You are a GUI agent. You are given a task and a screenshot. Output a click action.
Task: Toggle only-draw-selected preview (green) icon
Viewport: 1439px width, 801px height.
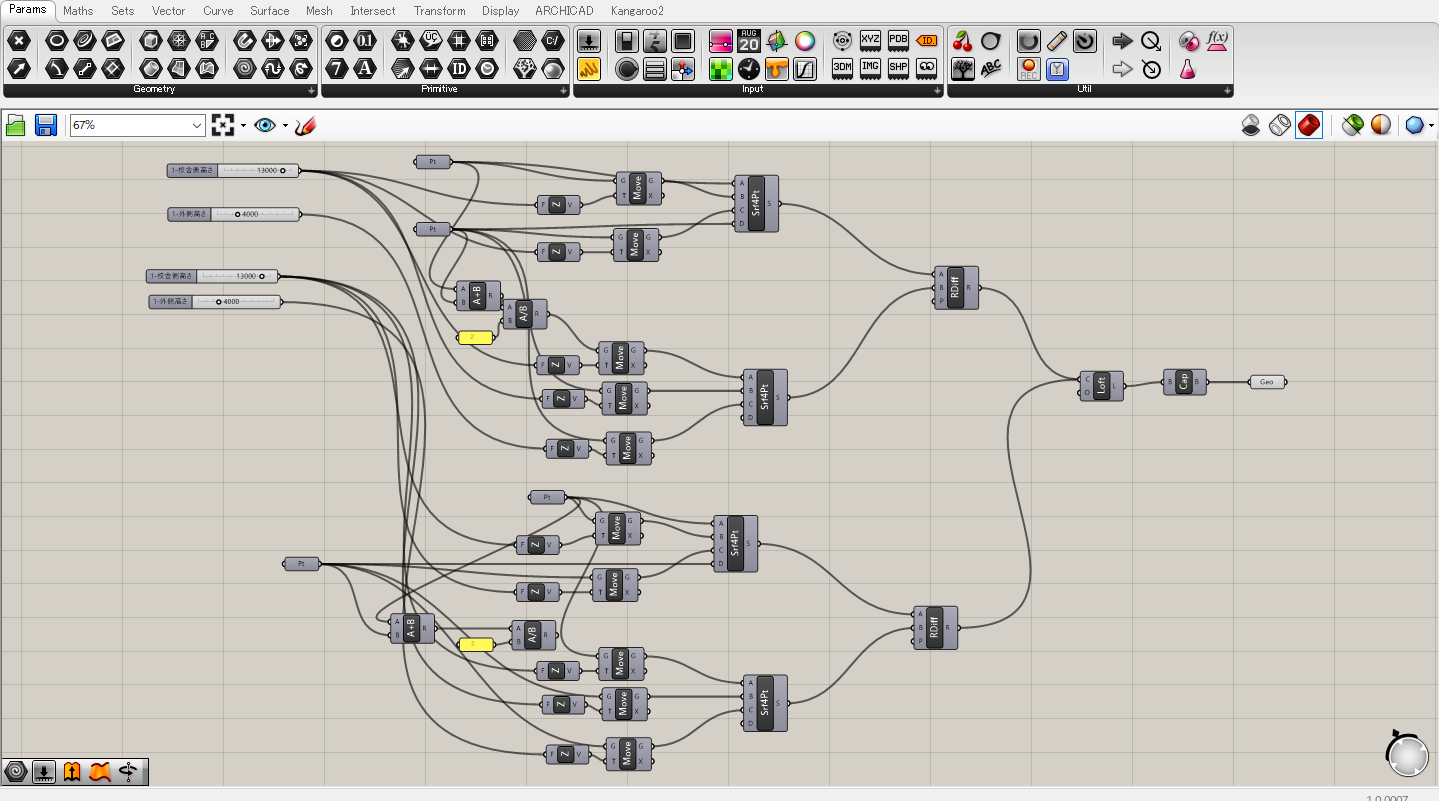click(1352, 125)
